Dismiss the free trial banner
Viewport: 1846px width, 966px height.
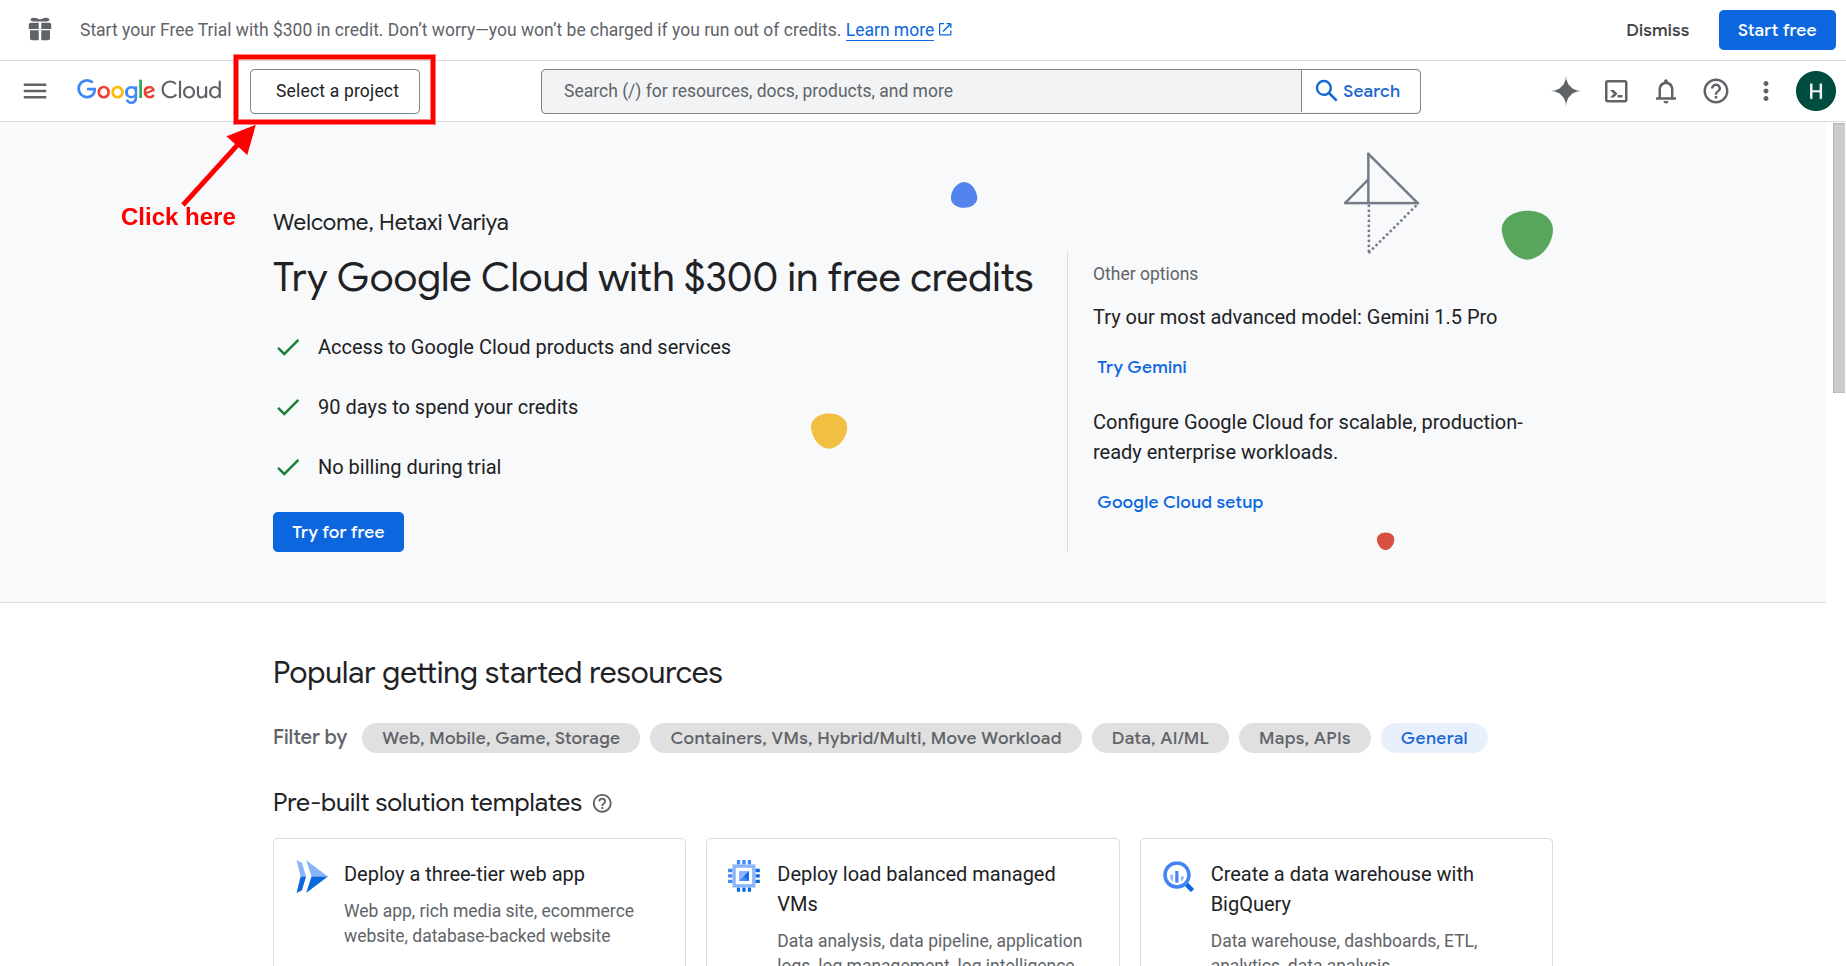coord(1657,30)
